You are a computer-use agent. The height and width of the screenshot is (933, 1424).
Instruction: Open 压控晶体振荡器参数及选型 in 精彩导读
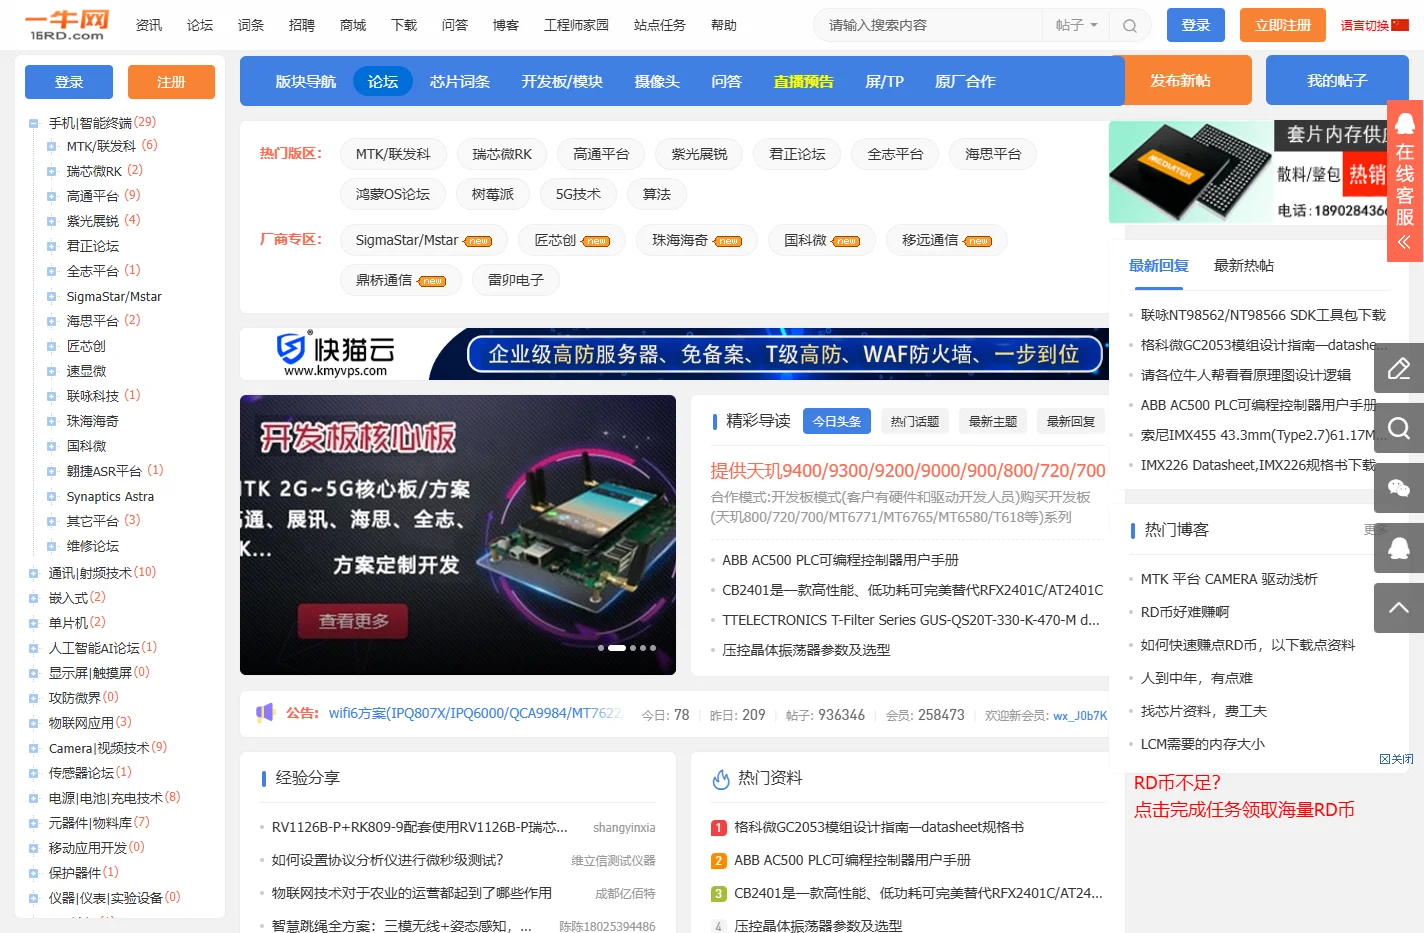pos(806,650)
